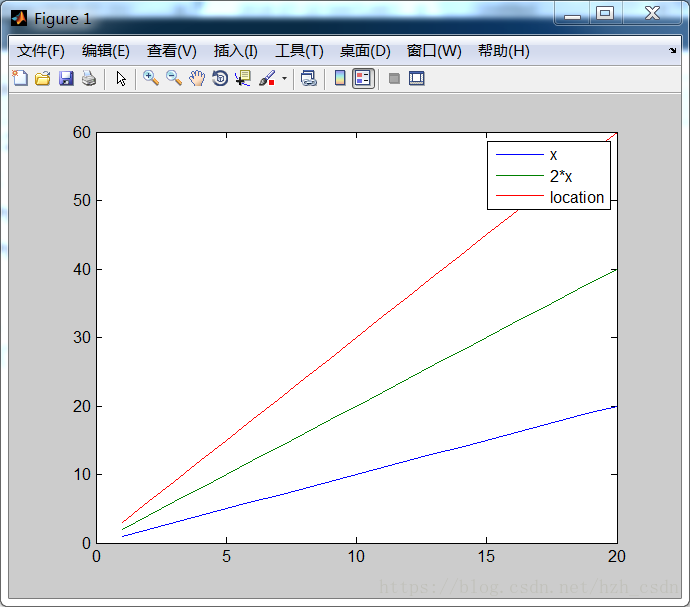
Task: Click the Hide Plot Tools icon
Action: point(394,79)
